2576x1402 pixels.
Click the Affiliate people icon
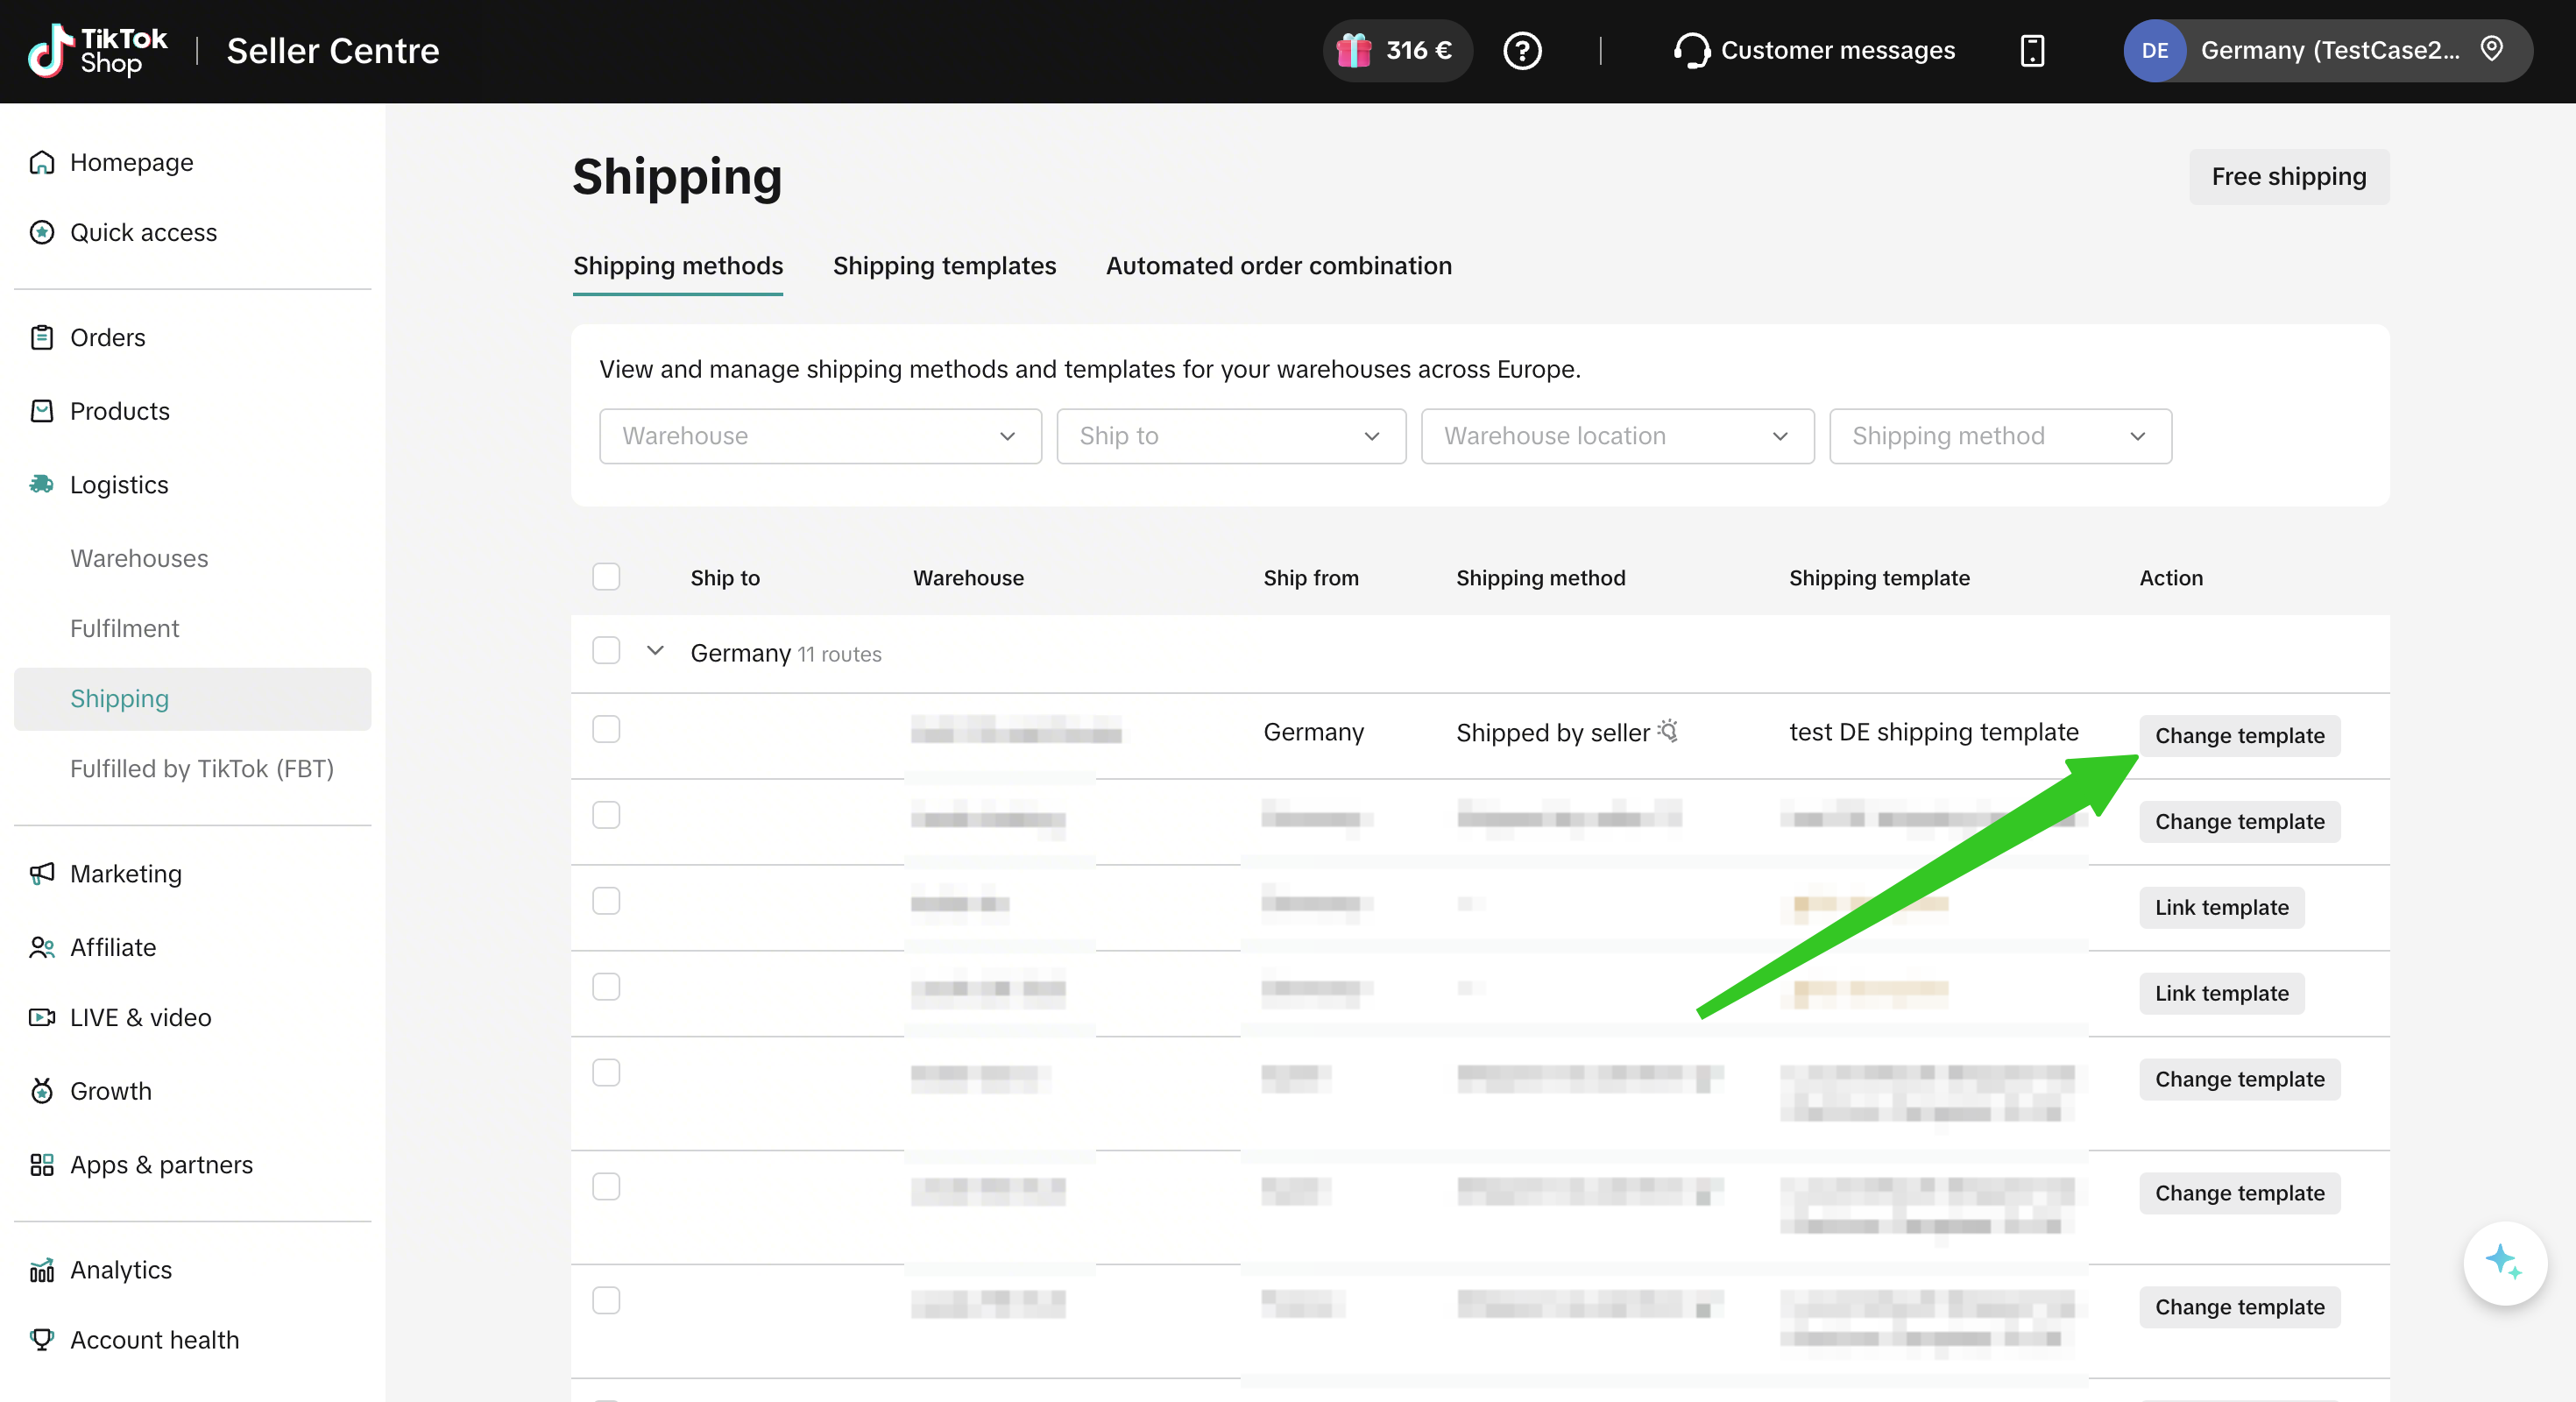(42, 947)
